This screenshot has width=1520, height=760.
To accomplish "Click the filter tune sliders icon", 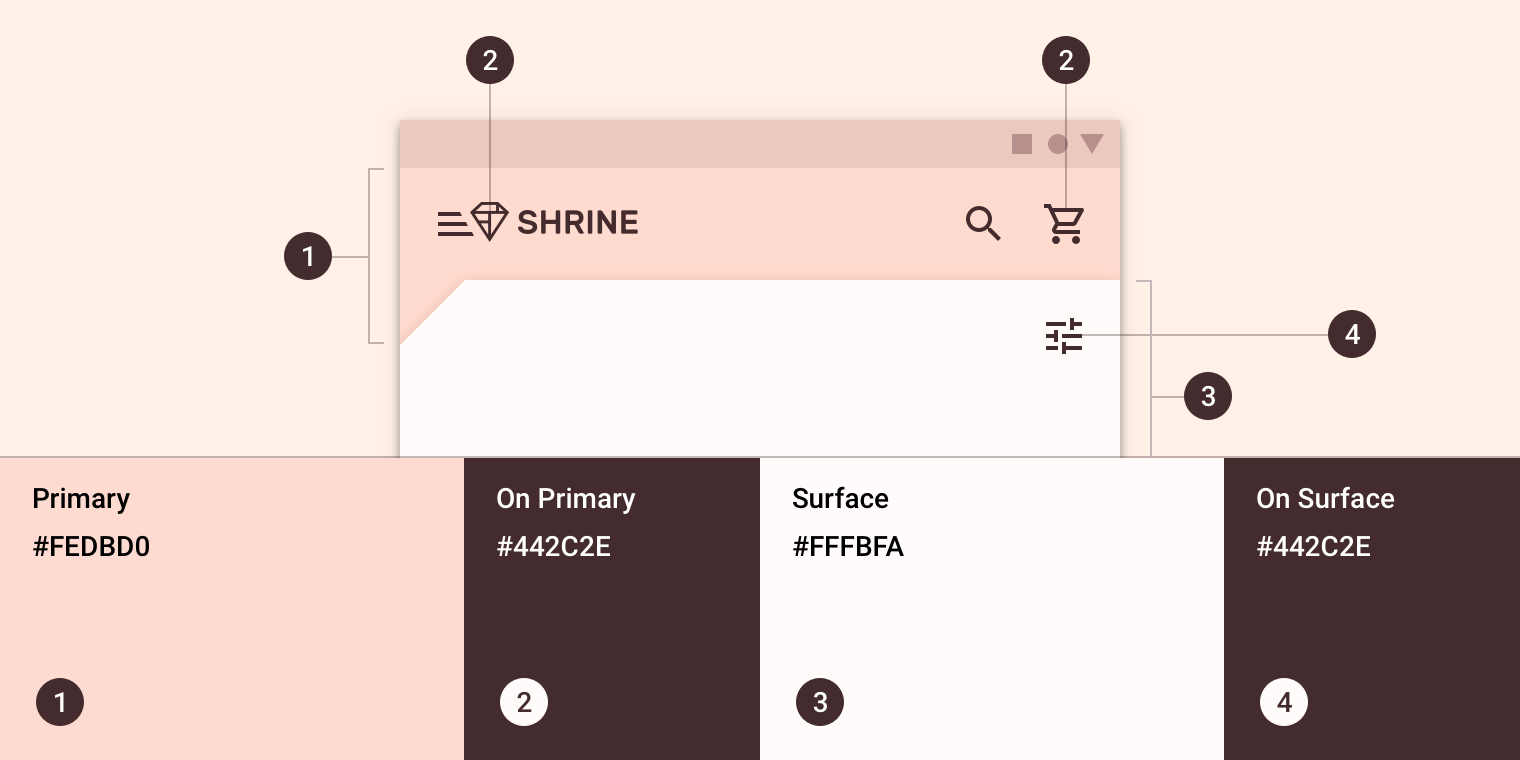I will pos(1064,336).
